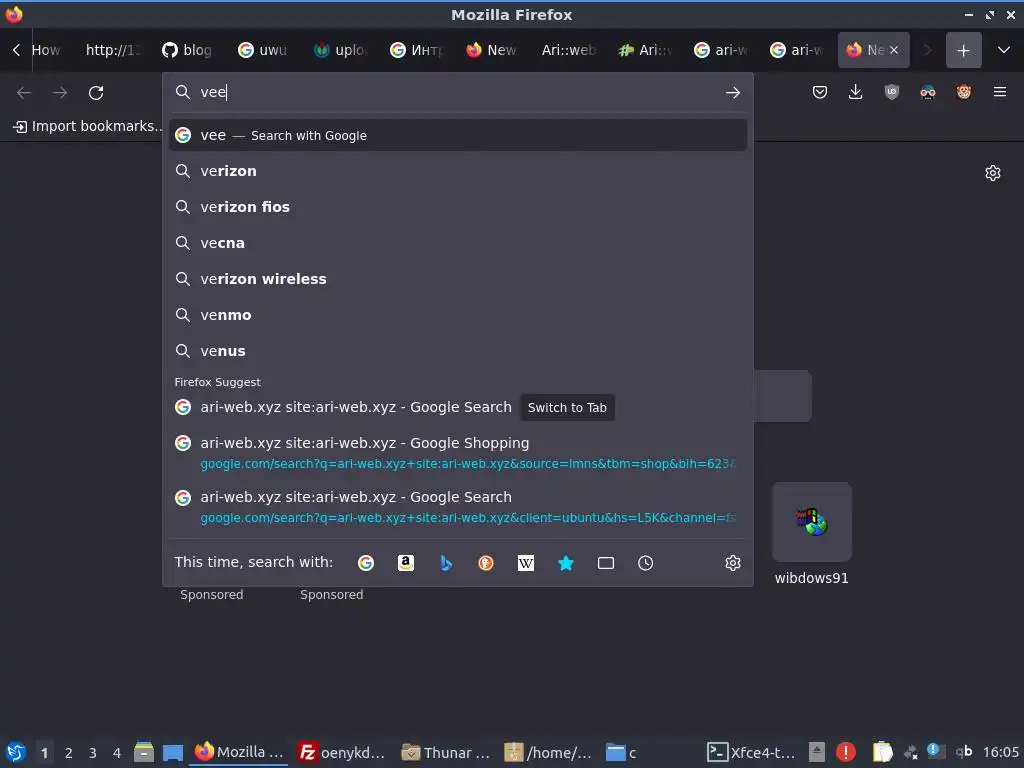Search this time with Bing icon
Image resolution: width=1024 pixels, height=768 pixels.
coord(446,563)
